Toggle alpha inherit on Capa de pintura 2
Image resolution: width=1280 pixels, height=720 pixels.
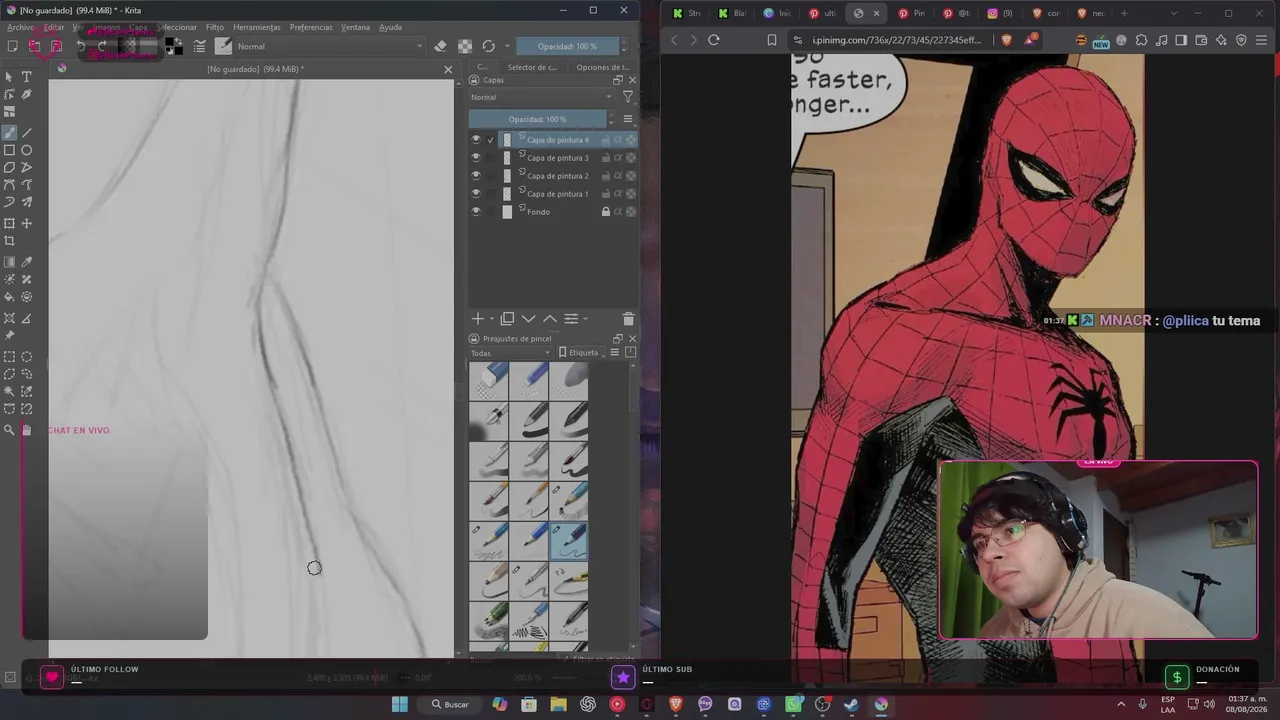point(618,176)
